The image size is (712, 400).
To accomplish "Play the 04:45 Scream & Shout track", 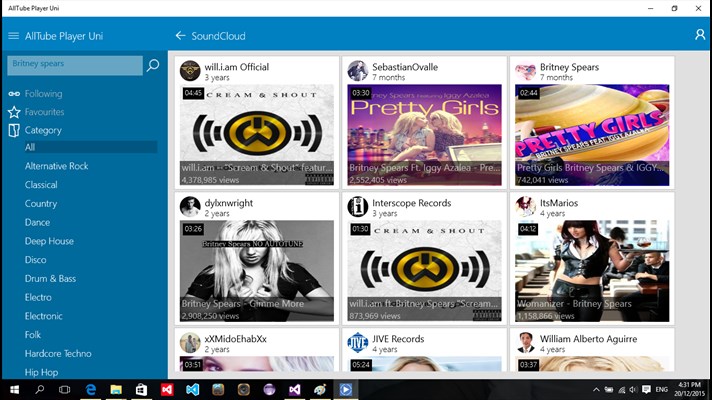I will 257,135.
